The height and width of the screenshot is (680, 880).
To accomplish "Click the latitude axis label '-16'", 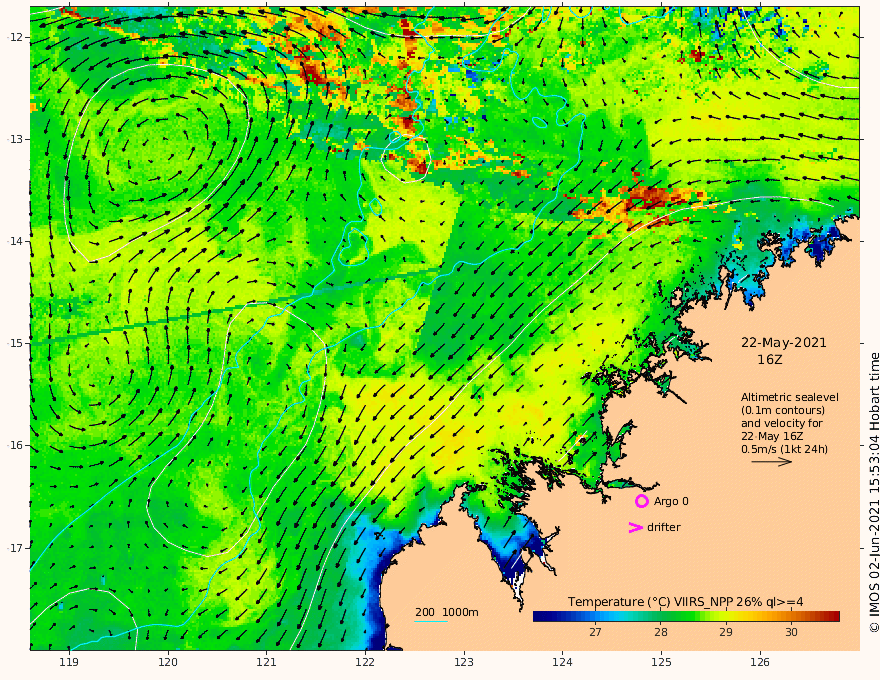I will tap(15, 445).
